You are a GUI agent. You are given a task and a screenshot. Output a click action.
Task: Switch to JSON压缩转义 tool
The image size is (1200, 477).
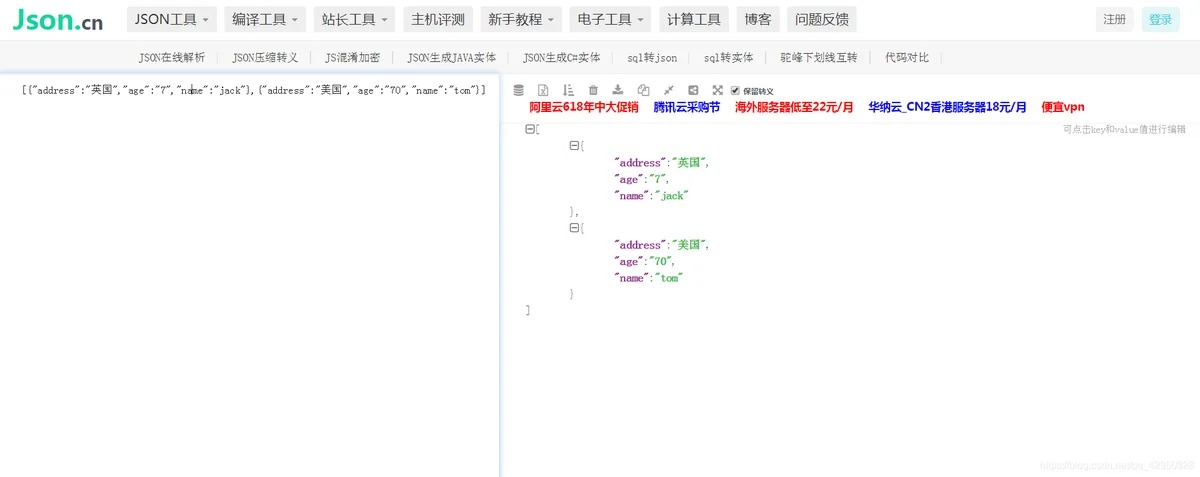coord(265,58)
